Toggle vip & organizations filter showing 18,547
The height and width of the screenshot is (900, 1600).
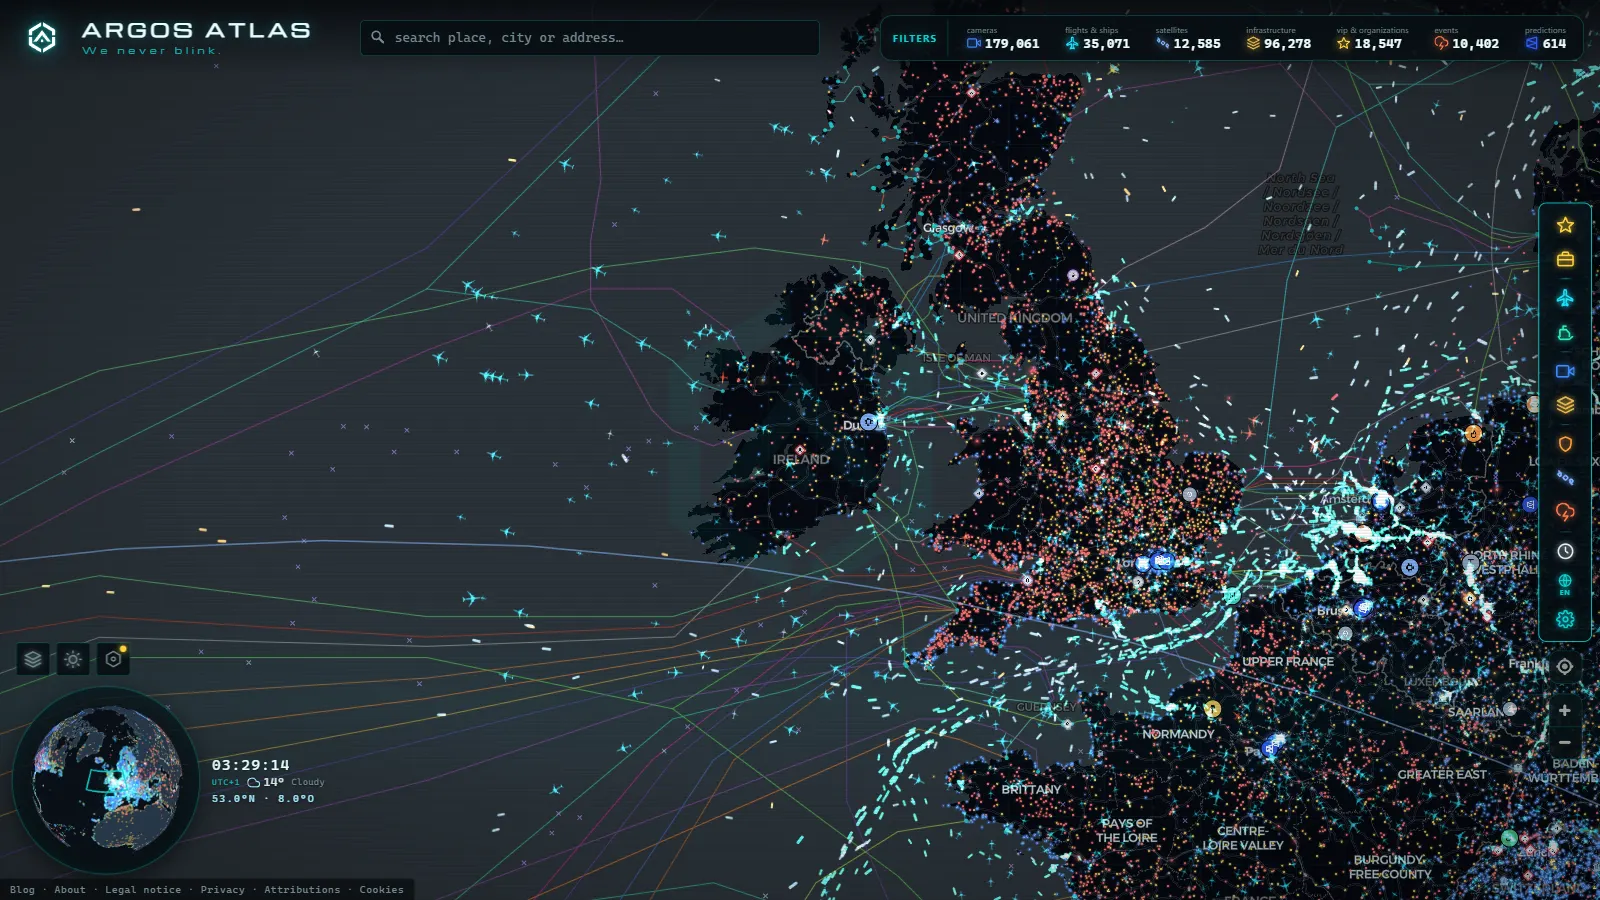coord(1371,39)
